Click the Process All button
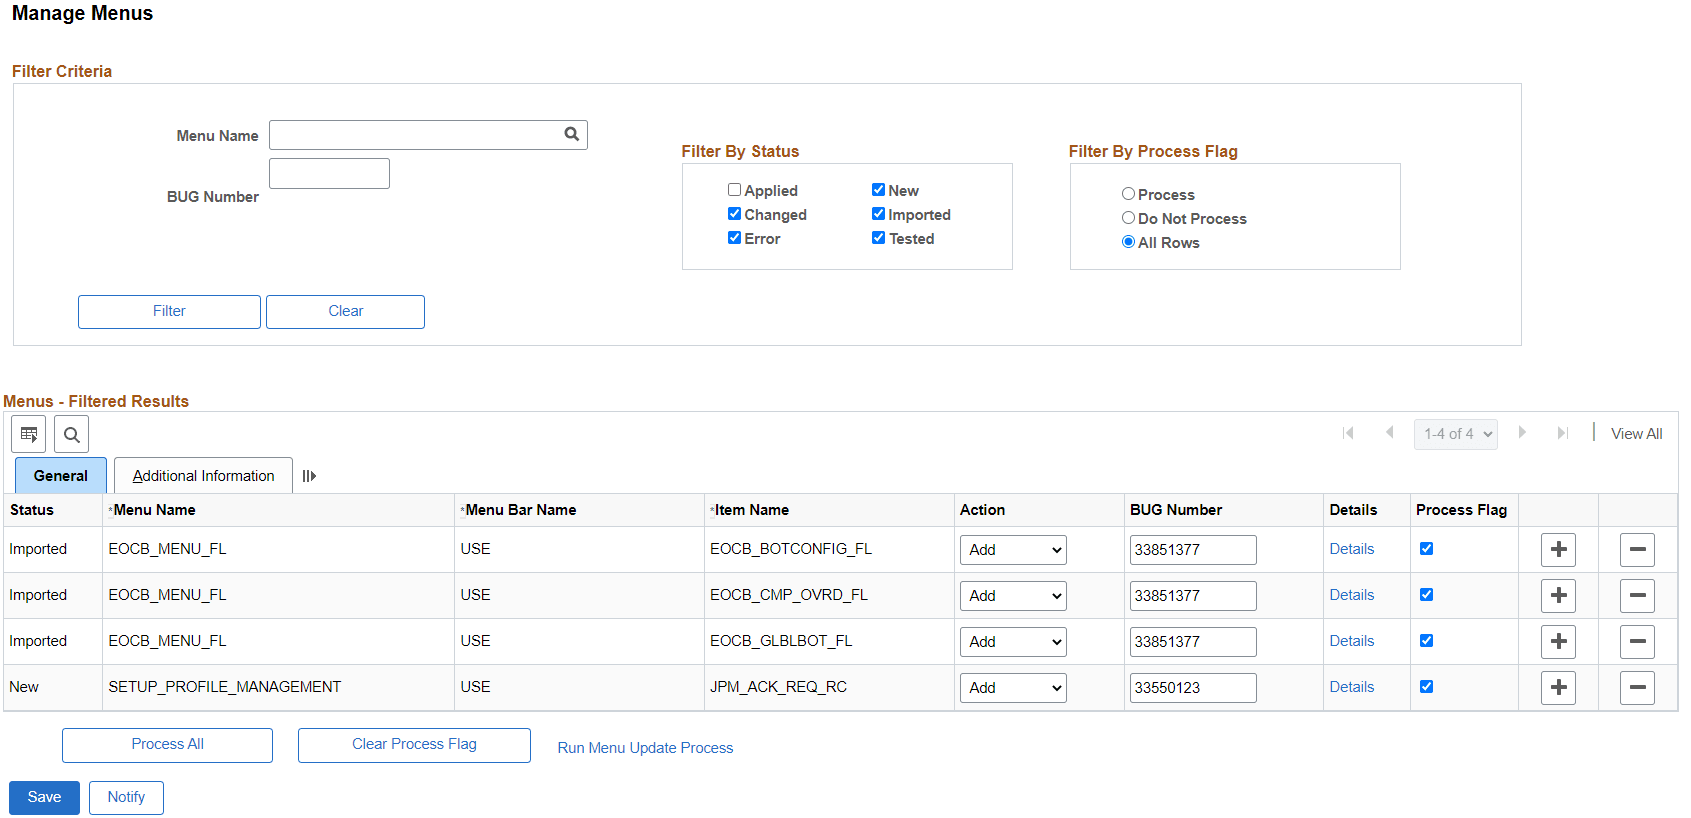This screenshot has height=818, width=1691. coord(167,745)
